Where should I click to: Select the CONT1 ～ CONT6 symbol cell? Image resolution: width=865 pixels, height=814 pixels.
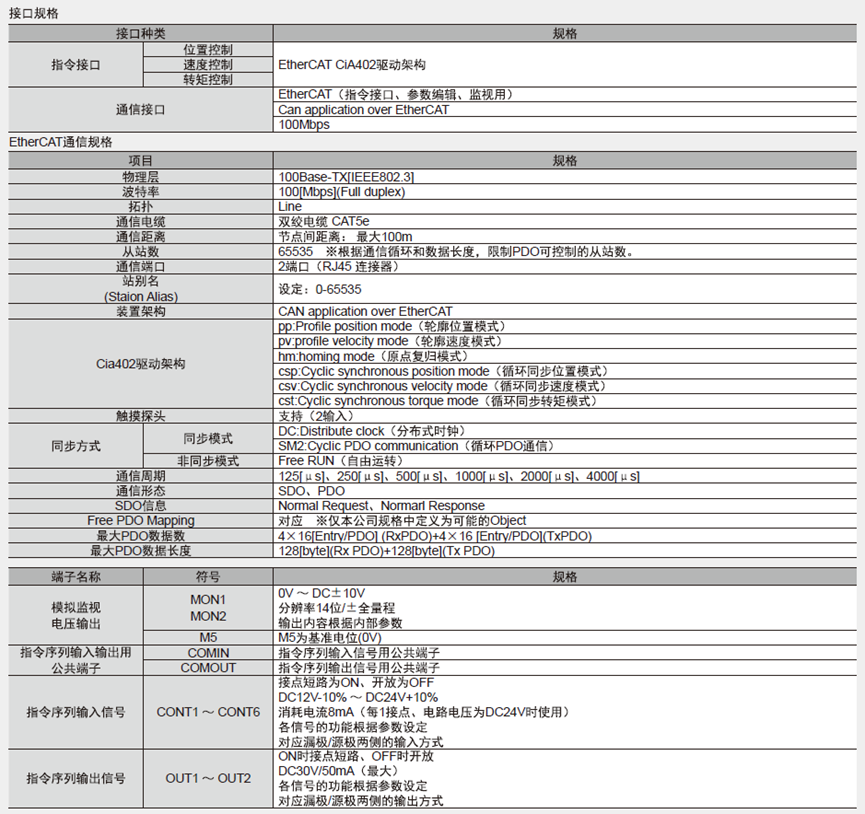[x=208, y=712]
